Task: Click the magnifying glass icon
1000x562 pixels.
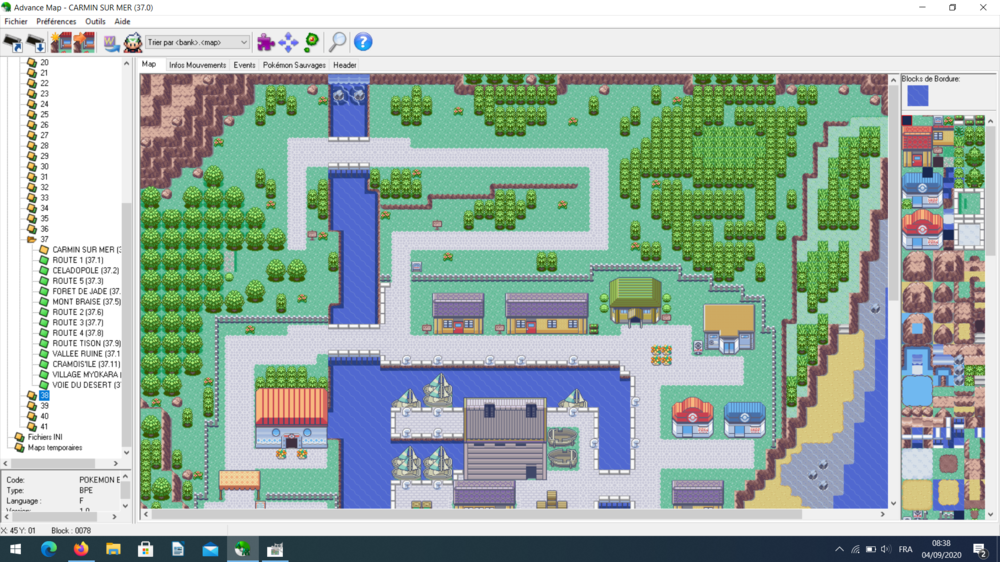Action: point(338,42)
